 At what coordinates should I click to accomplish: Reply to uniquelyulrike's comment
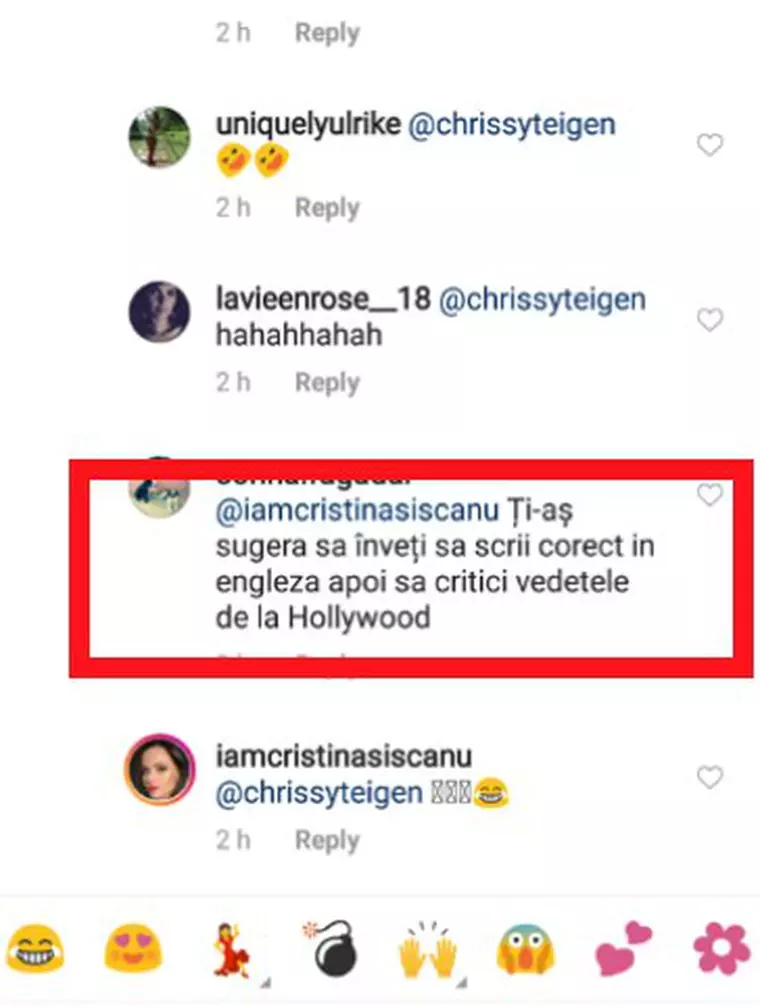(x=326, y=207)
